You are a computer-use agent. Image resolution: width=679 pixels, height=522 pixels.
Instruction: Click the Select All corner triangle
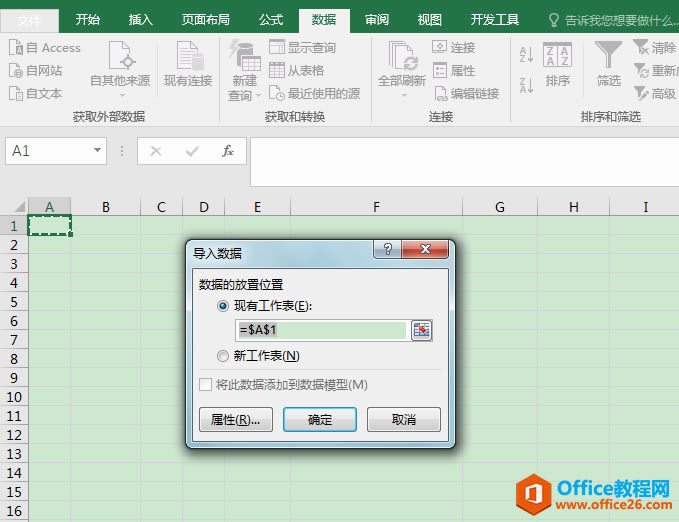coord(19,206)
